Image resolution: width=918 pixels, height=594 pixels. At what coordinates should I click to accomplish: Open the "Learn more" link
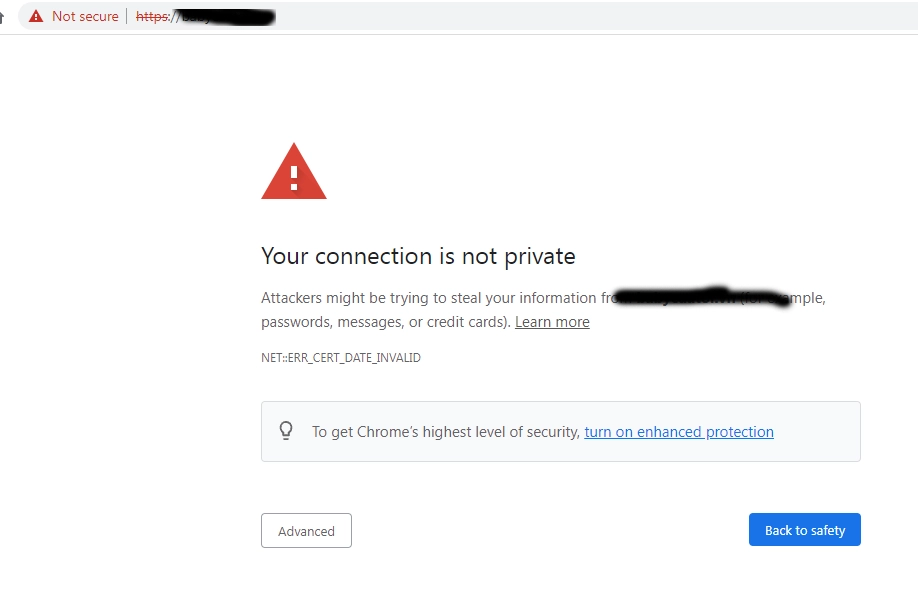[552, 322]
